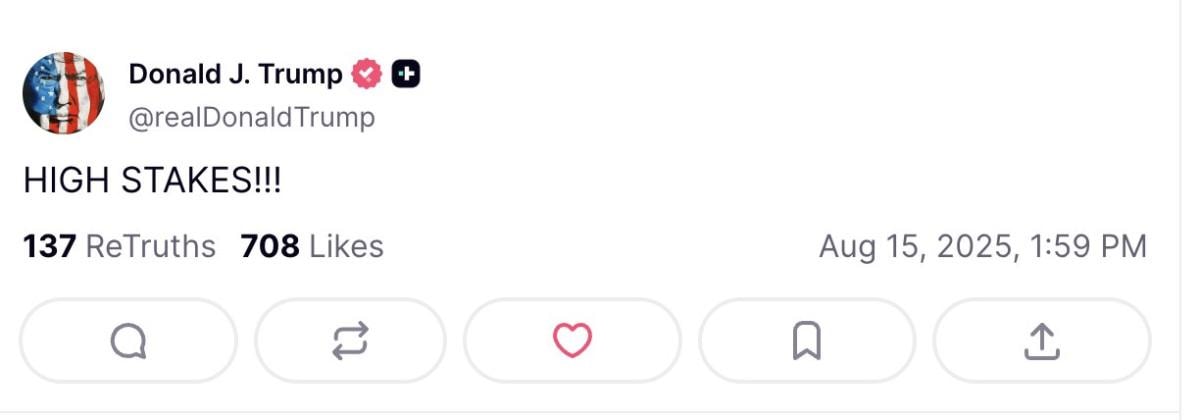
Task: Click the 708 likes count number
Action: [x=270, y=246]
